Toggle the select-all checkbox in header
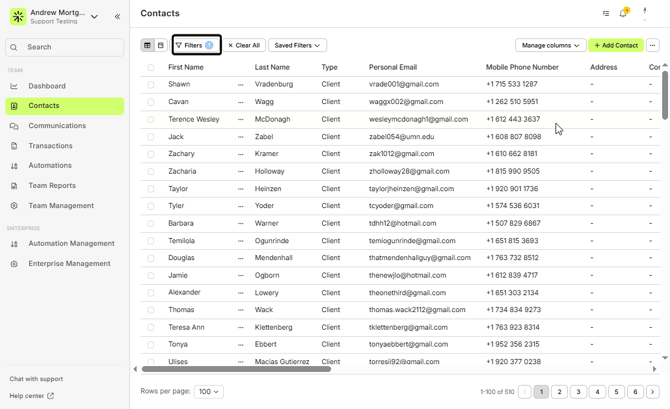This screenshot has width=670, height=409. tap(151, 67)
